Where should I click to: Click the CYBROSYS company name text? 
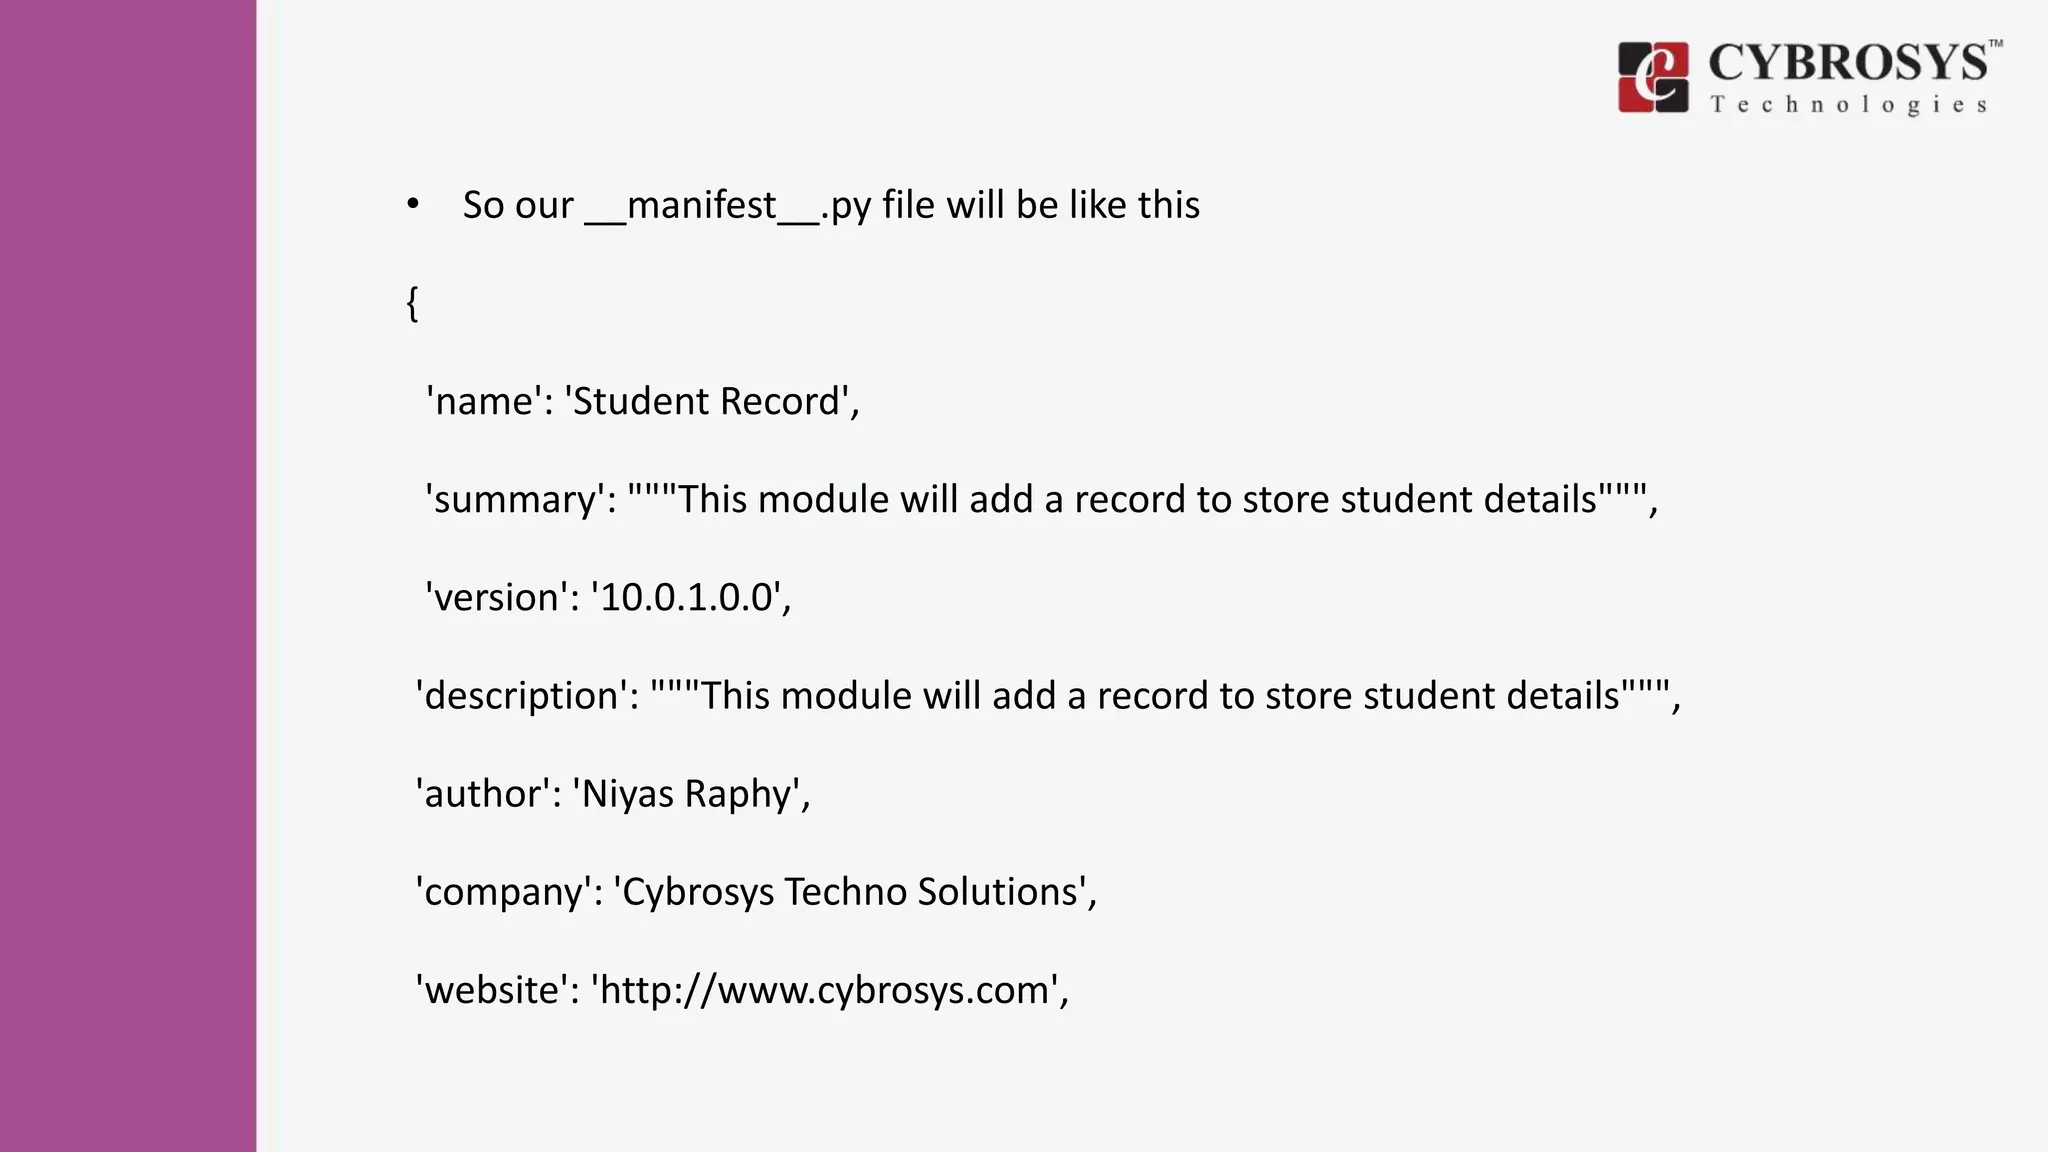click(1848, 63)
